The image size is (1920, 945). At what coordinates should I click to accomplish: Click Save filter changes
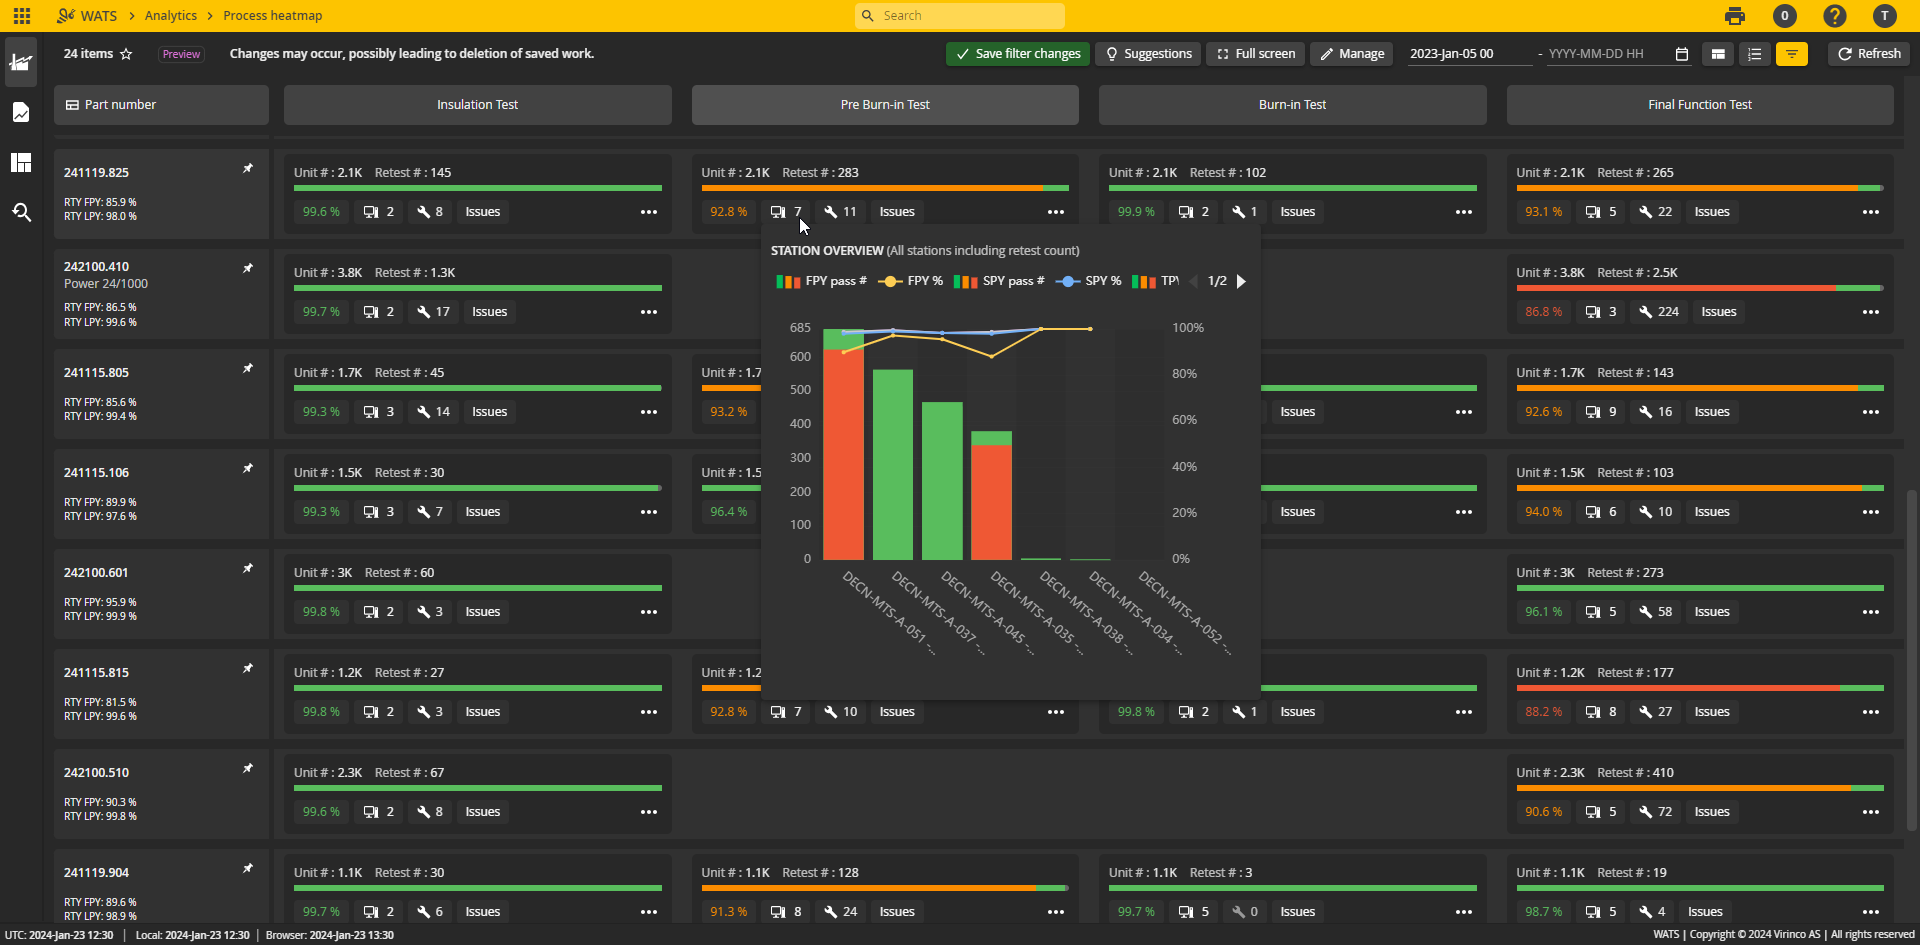(x=1017, y=53)
